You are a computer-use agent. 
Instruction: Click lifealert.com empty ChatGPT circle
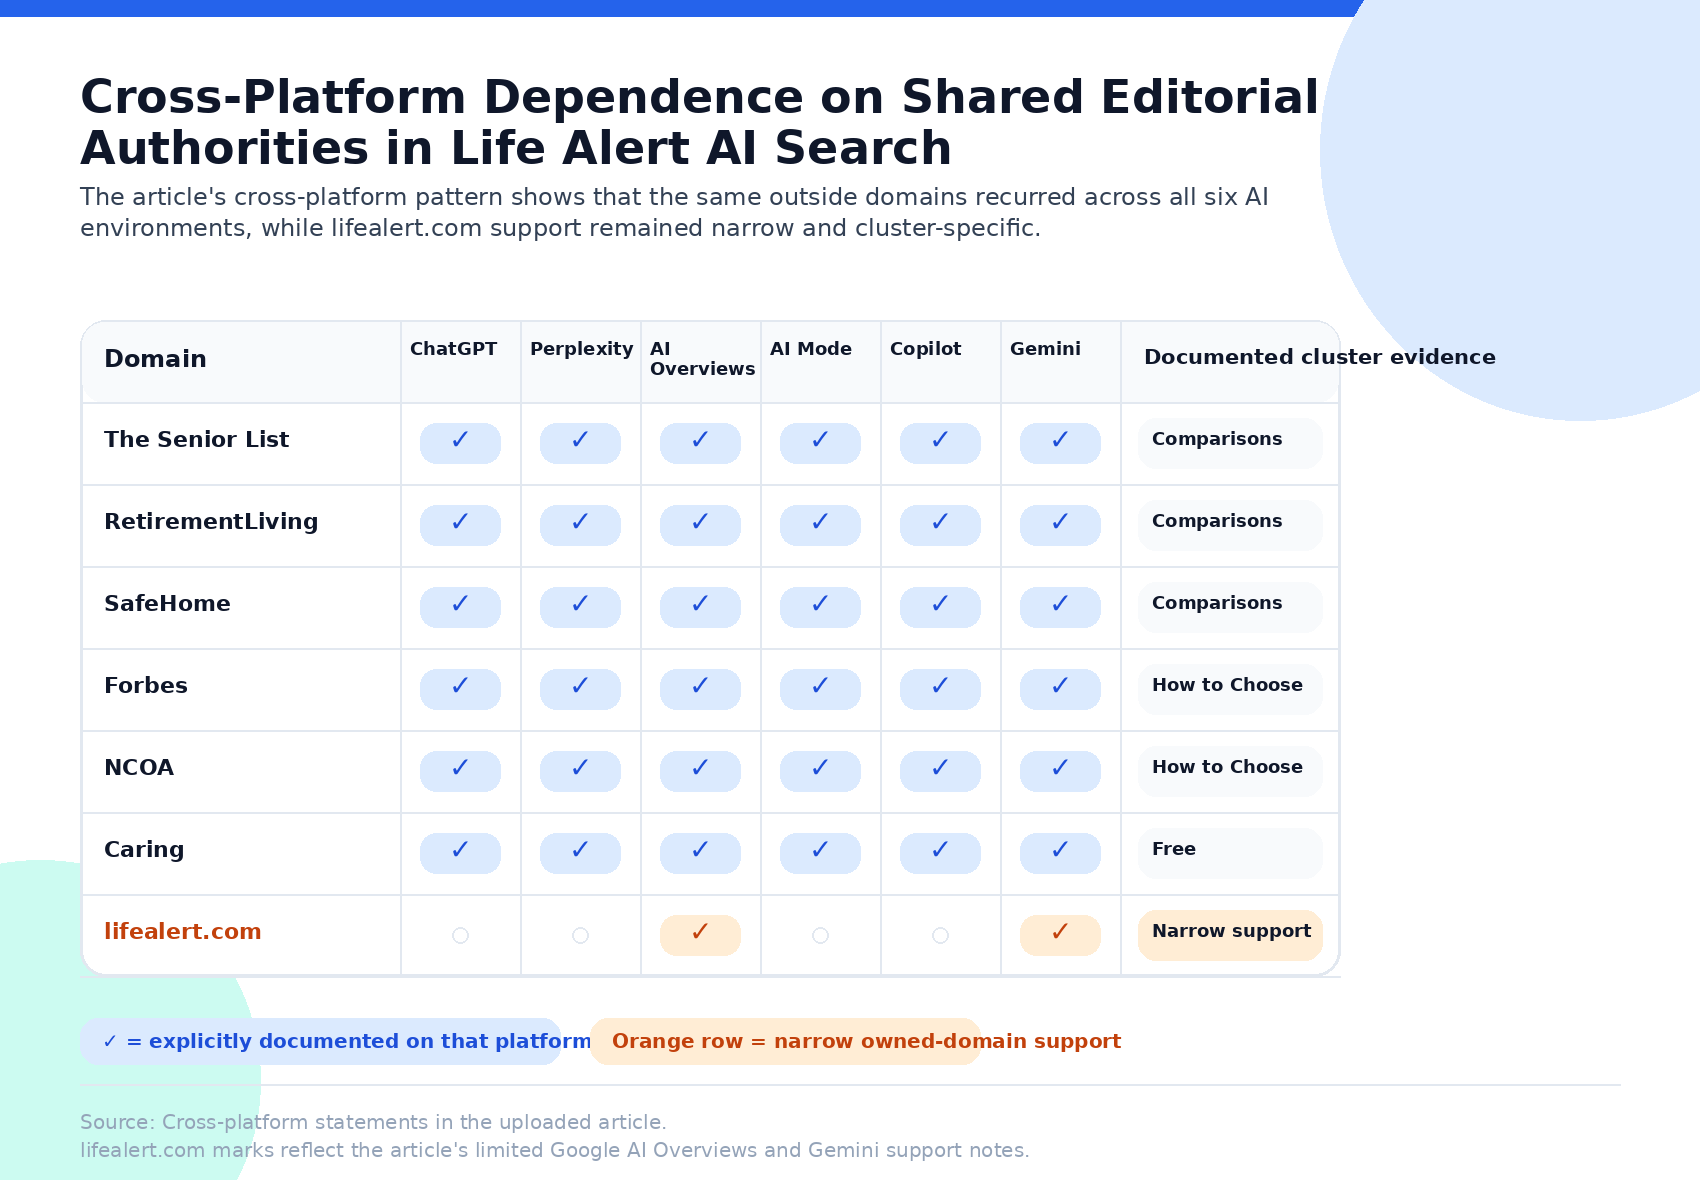coord(460,935)
